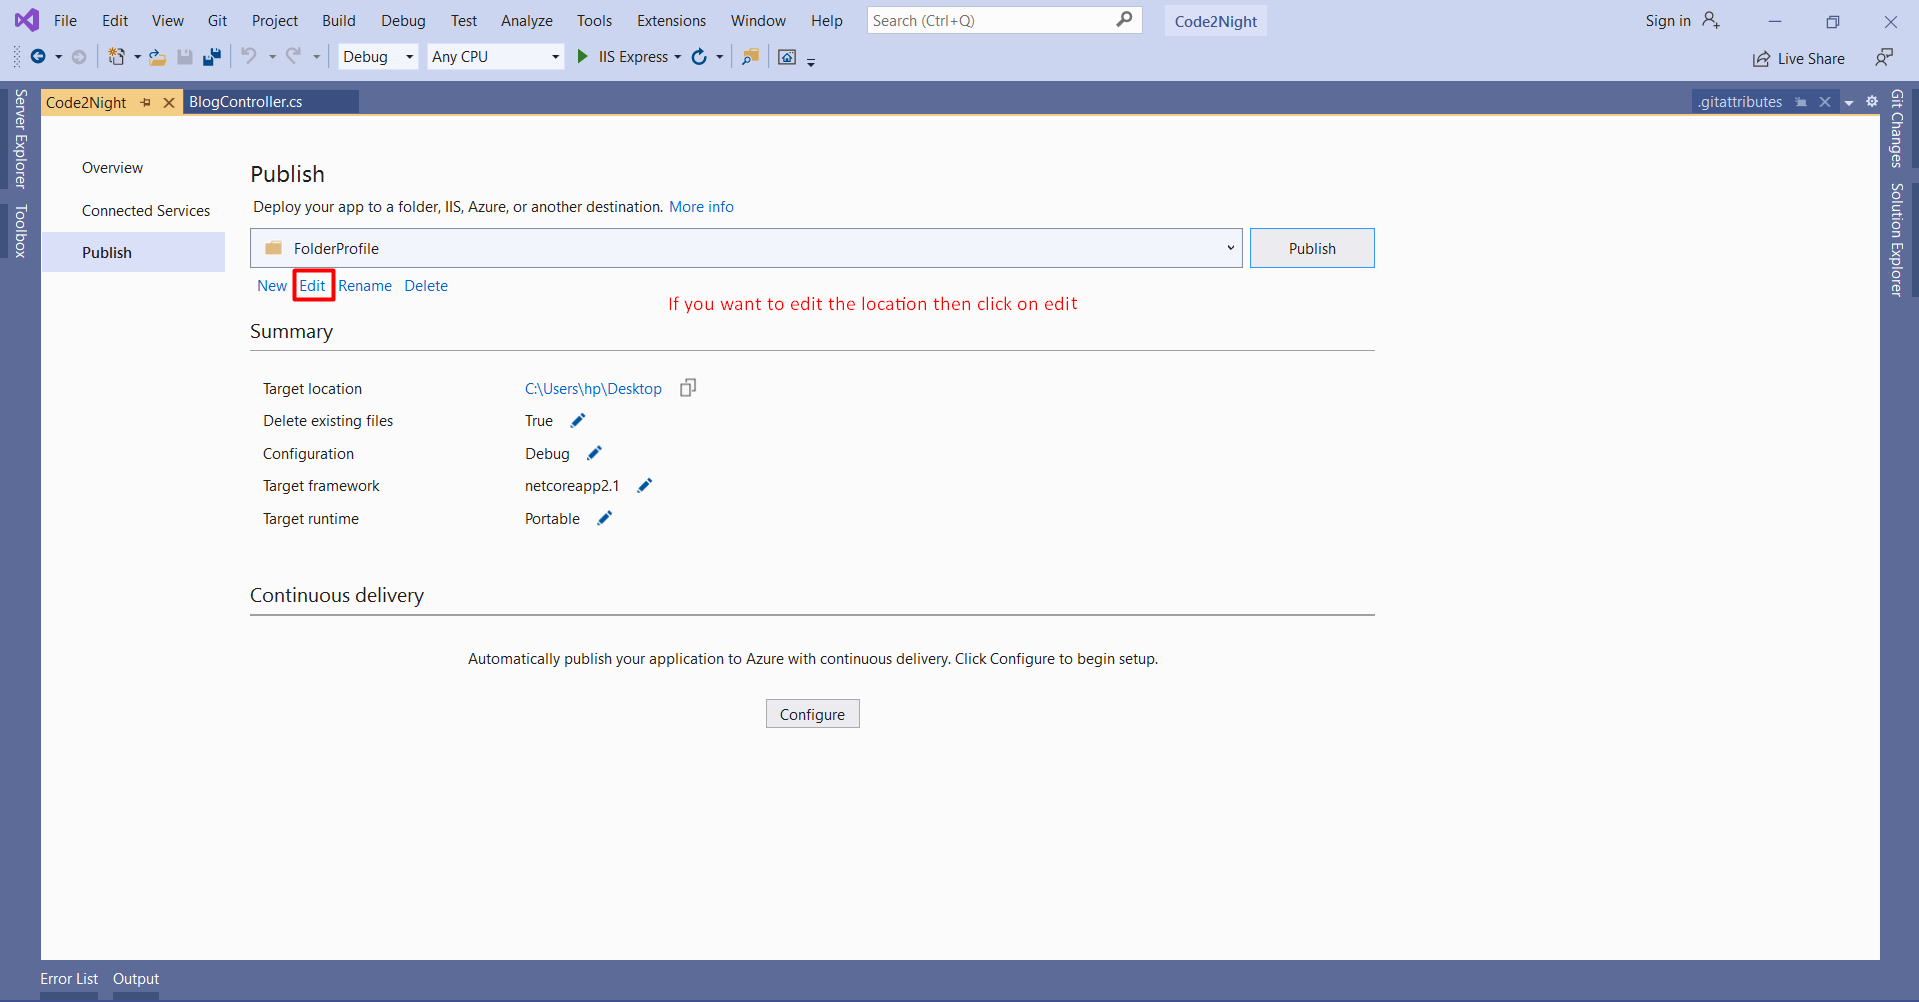
Task: Click the Navigate Backward arrow icon
Action: coord(38,57)
